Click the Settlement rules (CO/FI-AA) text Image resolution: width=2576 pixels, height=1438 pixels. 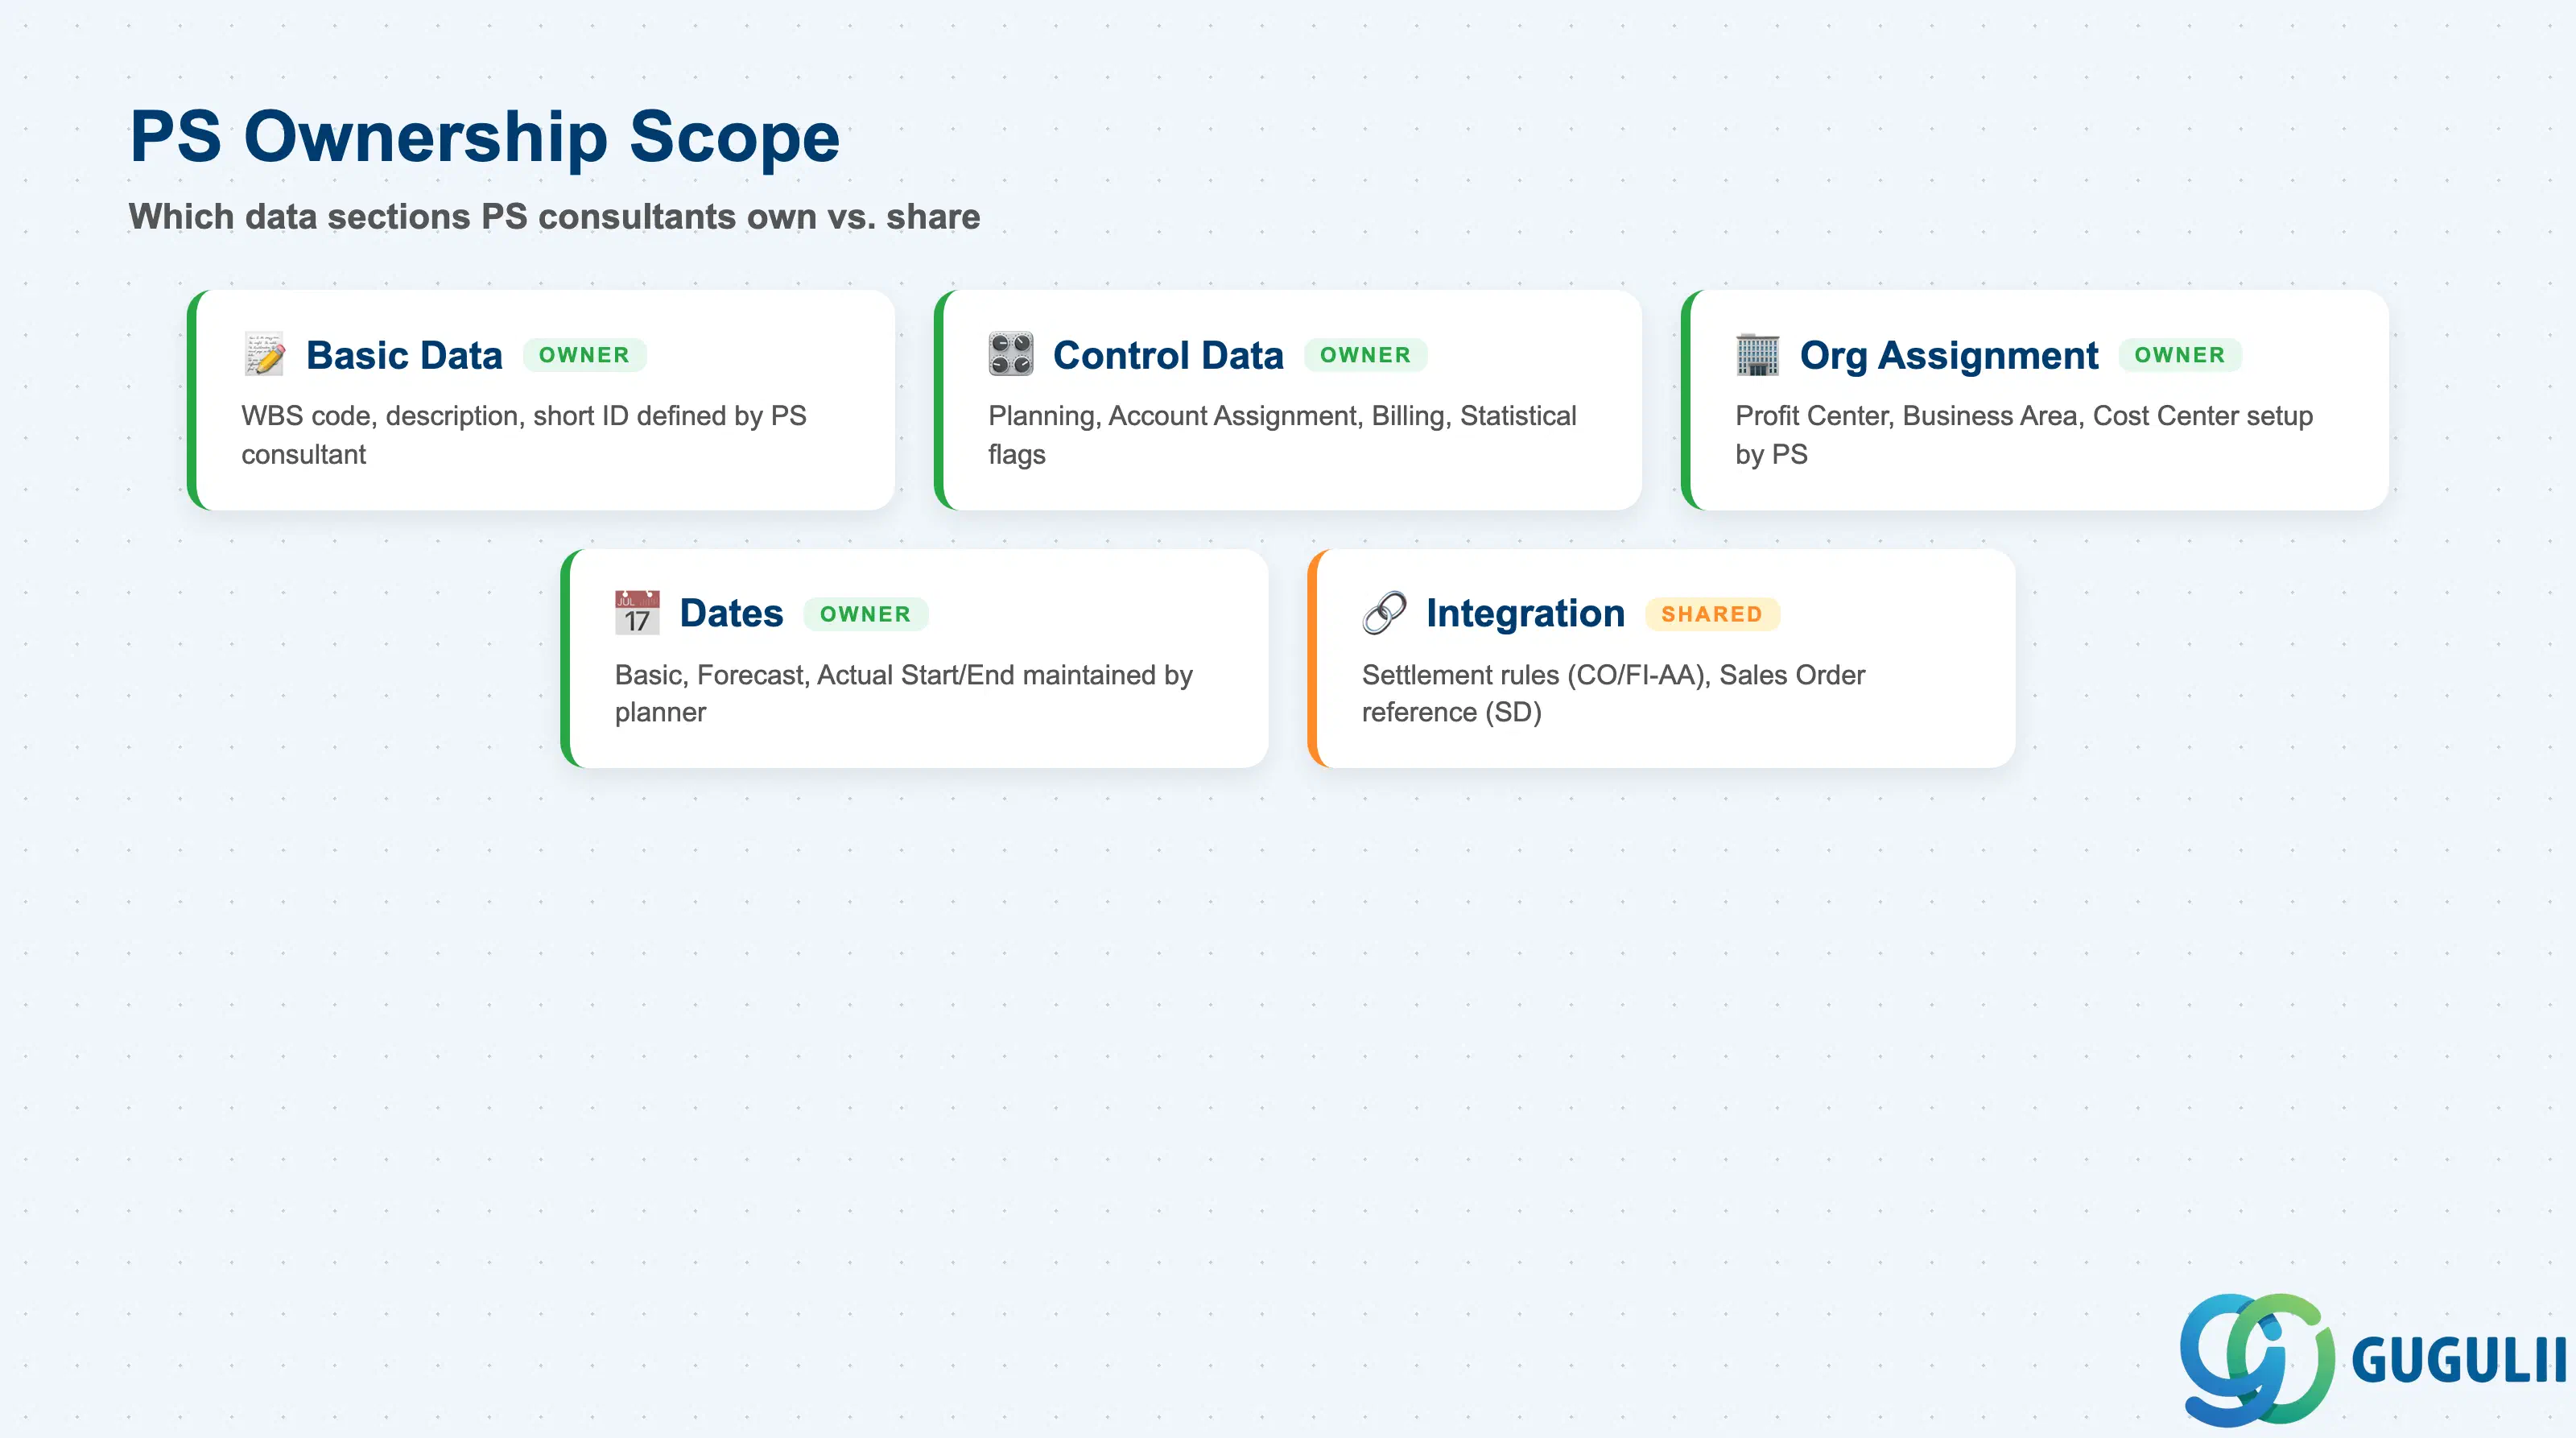pos(1613,693)
